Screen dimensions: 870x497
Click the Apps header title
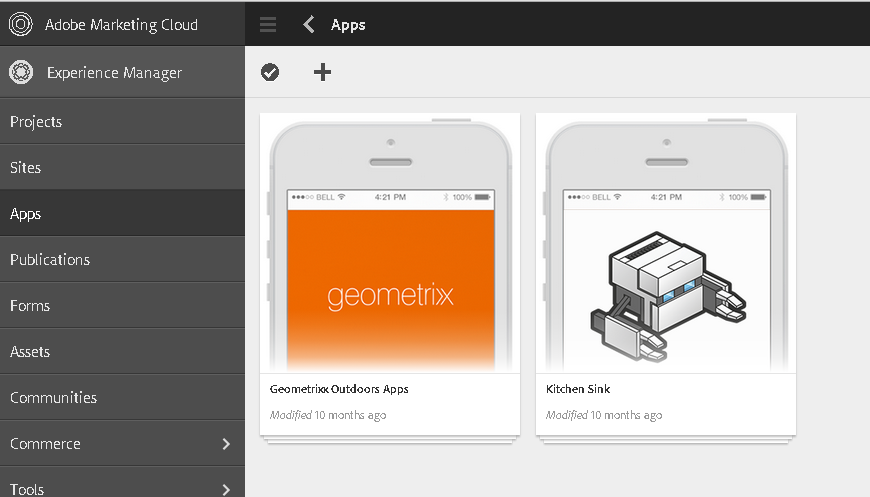[x=348, y=25]
